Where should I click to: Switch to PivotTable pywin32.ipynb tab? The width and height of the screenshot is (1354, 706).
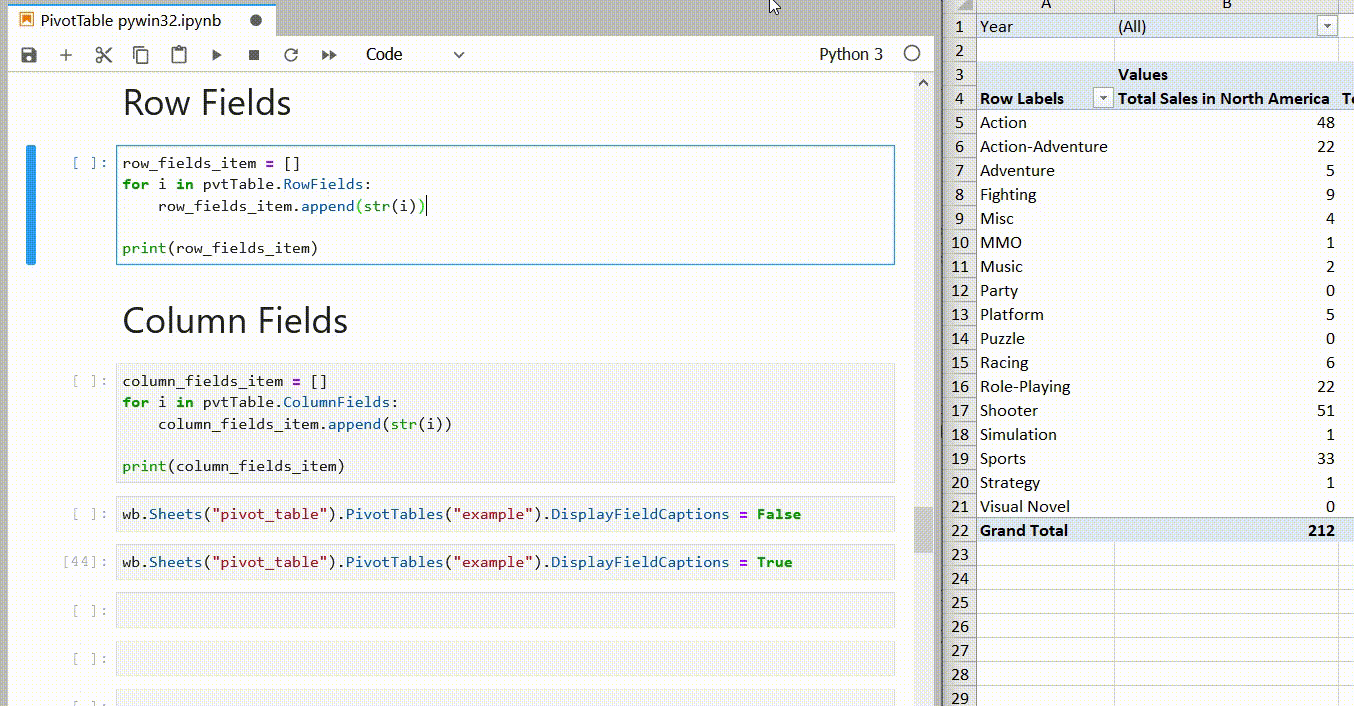130,20
